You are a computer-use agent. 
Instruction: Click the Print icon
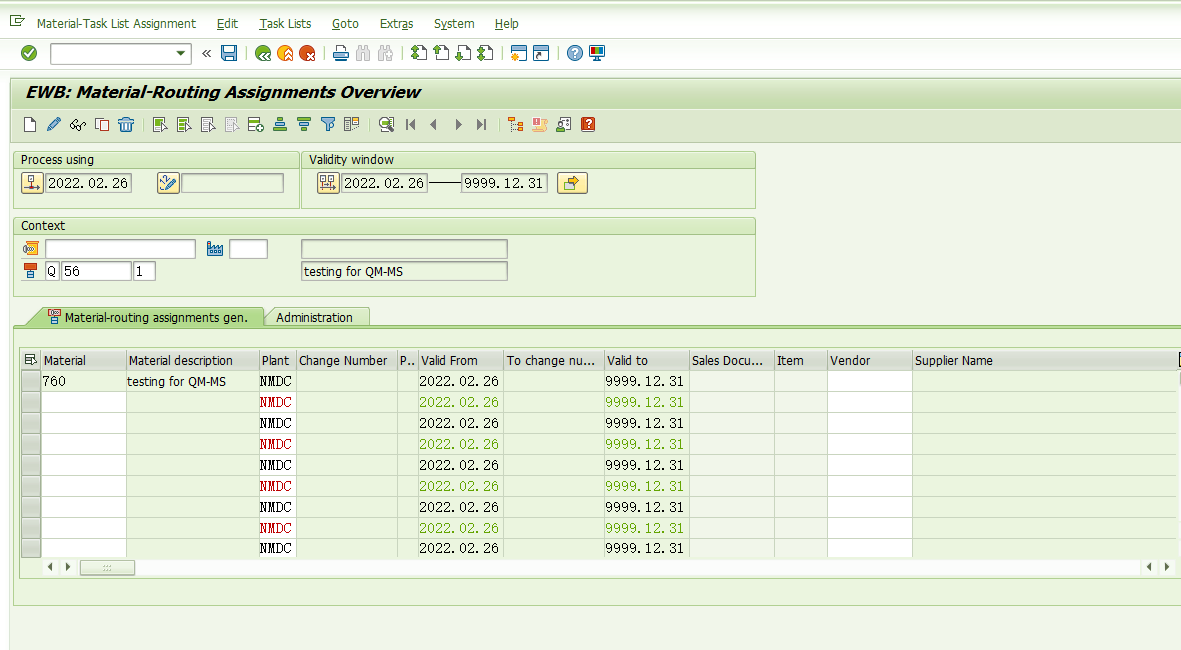(340, 53)
